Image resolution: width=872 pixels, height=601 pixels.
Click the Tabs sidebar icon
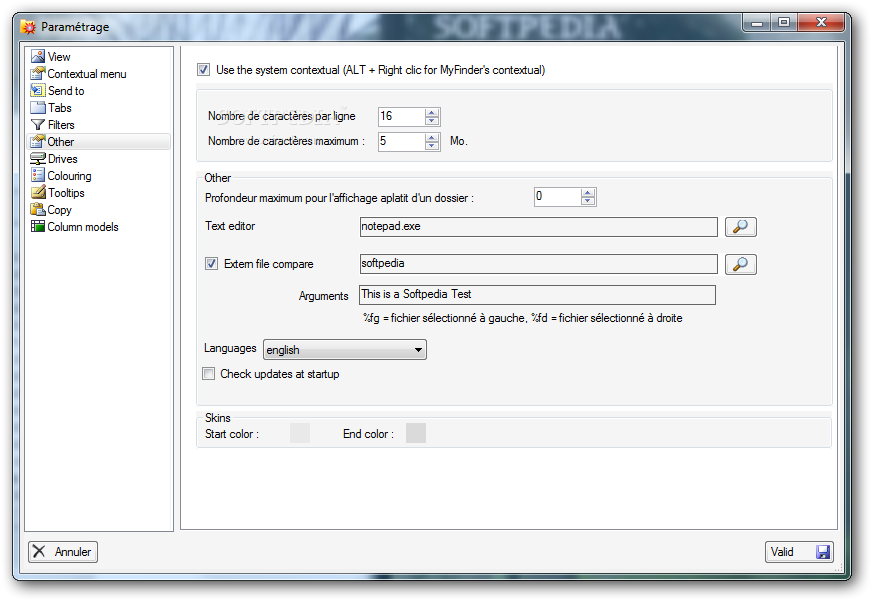click(38, 107)
